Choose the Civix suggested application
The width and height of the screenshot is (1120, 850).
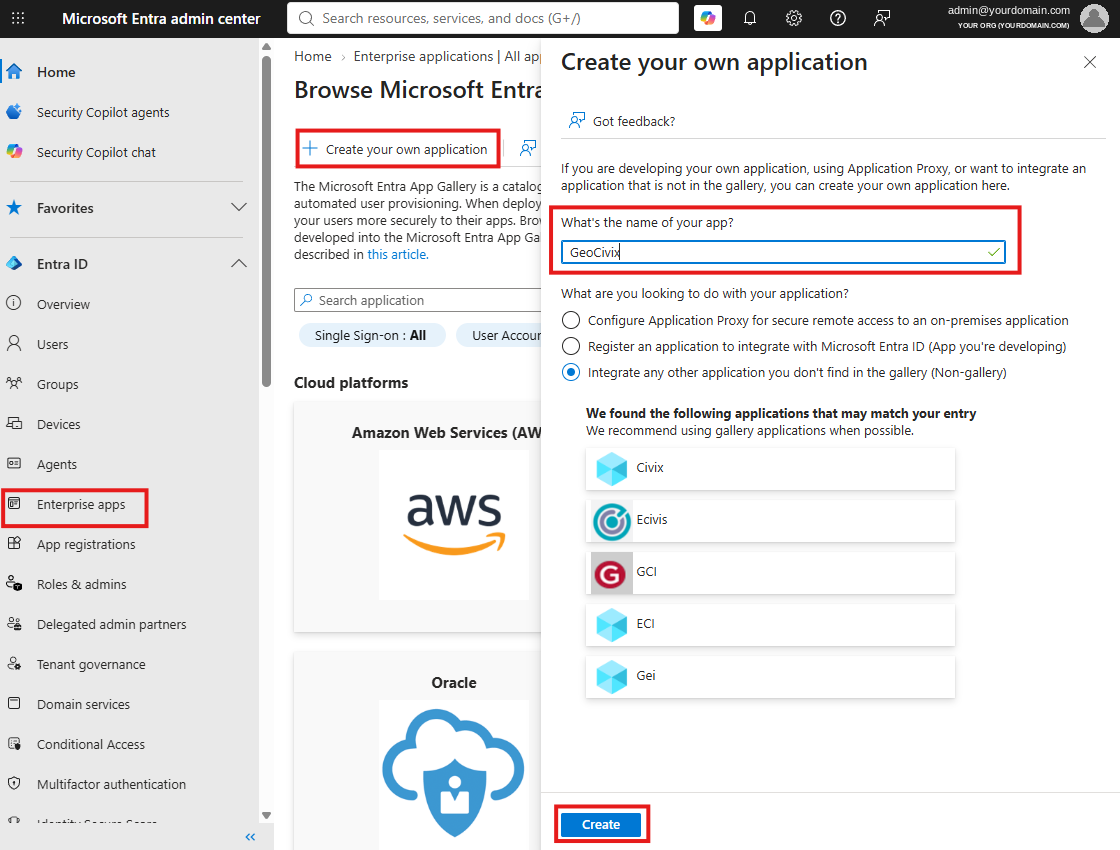tap(770, 469)
